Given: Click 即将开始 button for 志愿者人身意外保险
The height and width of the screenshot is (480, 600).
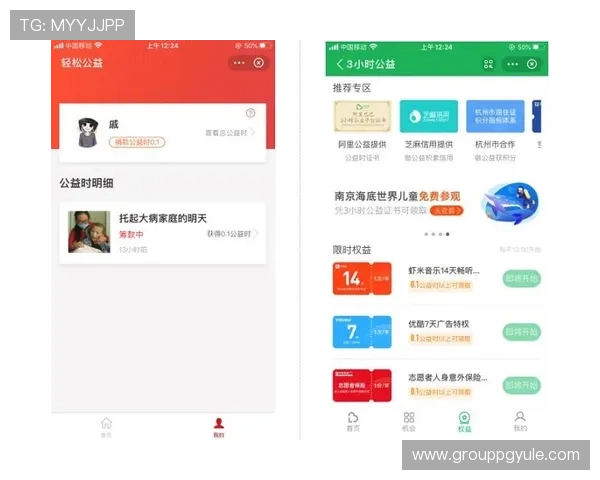Looking at the screenshot, I should [522, 385].
